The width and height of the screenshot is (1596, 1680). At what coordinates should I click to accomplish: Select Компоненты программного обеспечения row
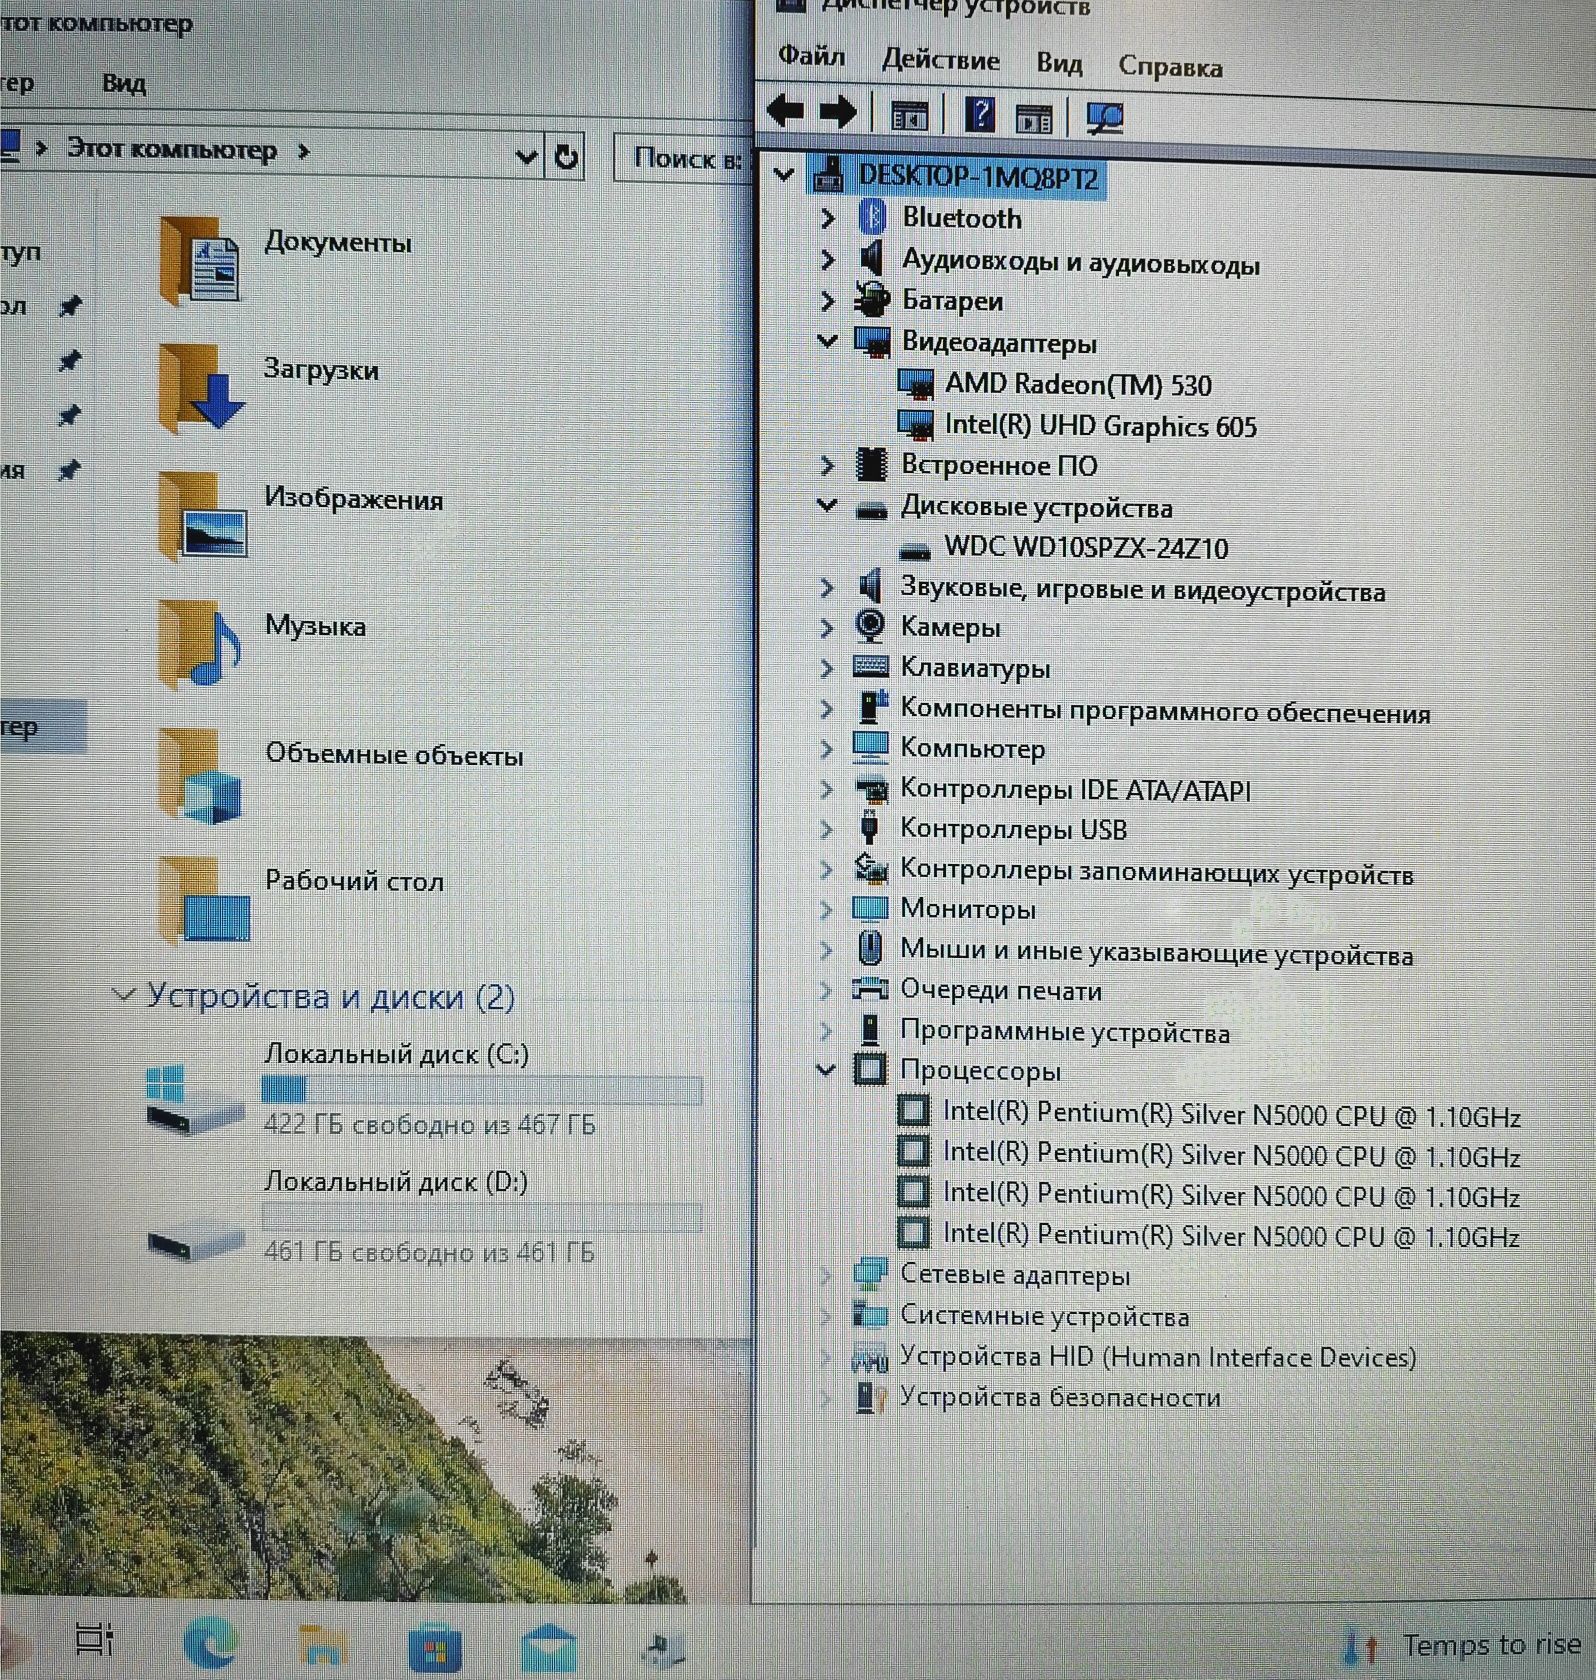click(x=1142, y=710)
